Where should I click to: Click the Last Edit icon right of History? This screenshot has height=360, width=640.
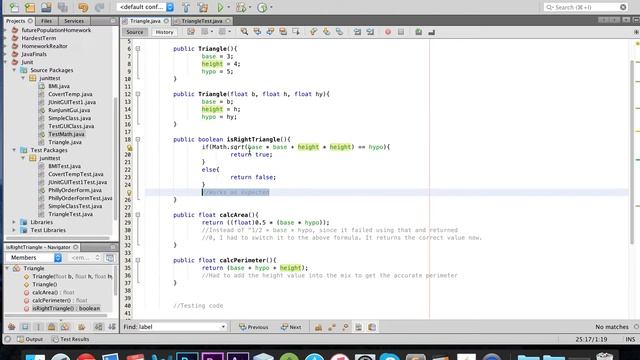click(191, 31)
